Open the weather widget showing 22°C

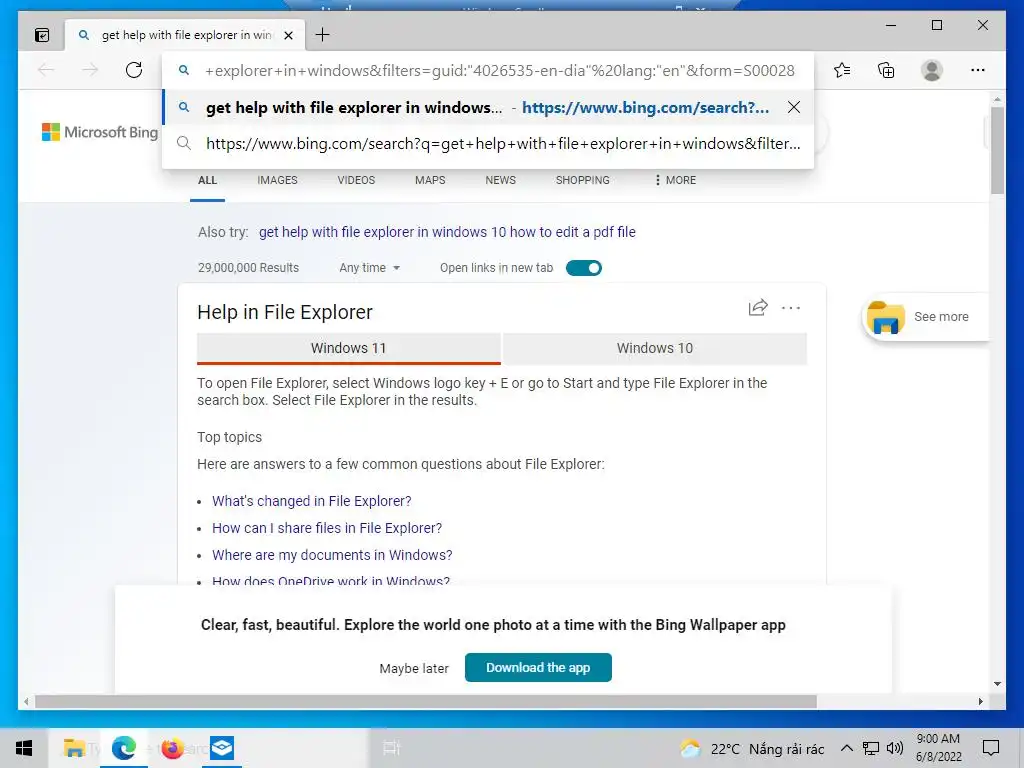coord(751,748)
